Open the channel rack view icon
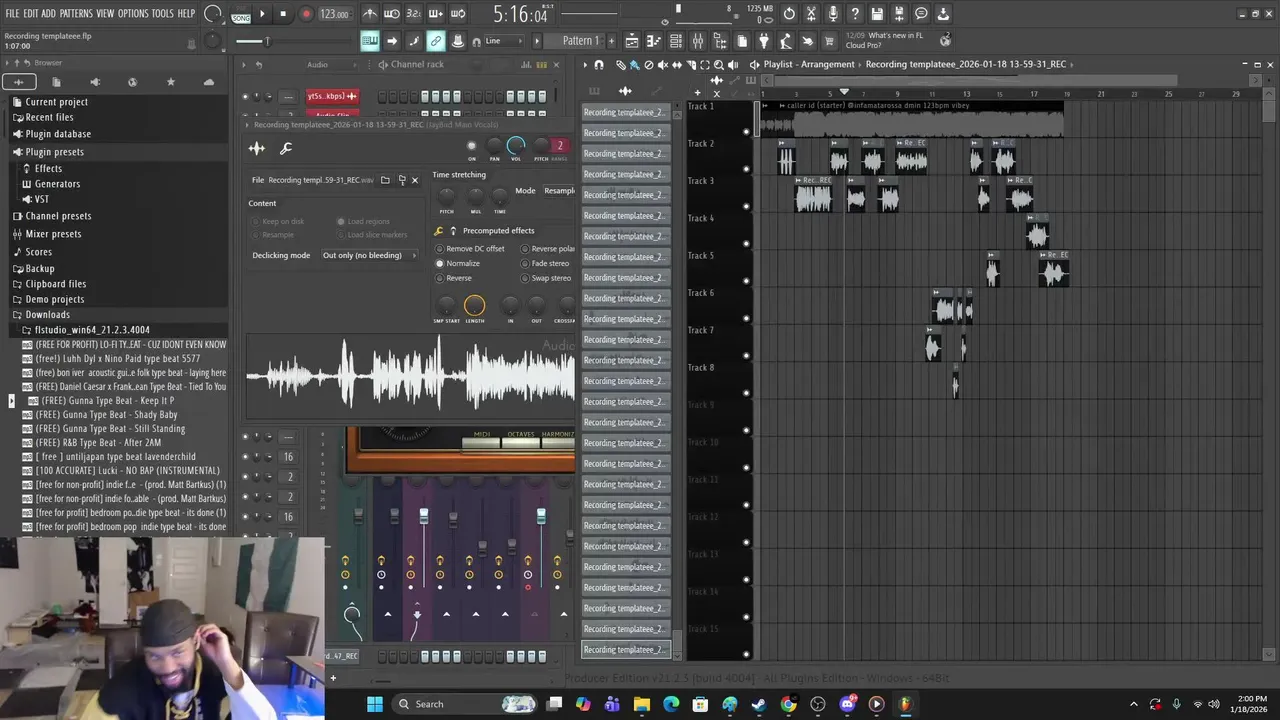Screen dimensions: 1280x720 point(676,41)
